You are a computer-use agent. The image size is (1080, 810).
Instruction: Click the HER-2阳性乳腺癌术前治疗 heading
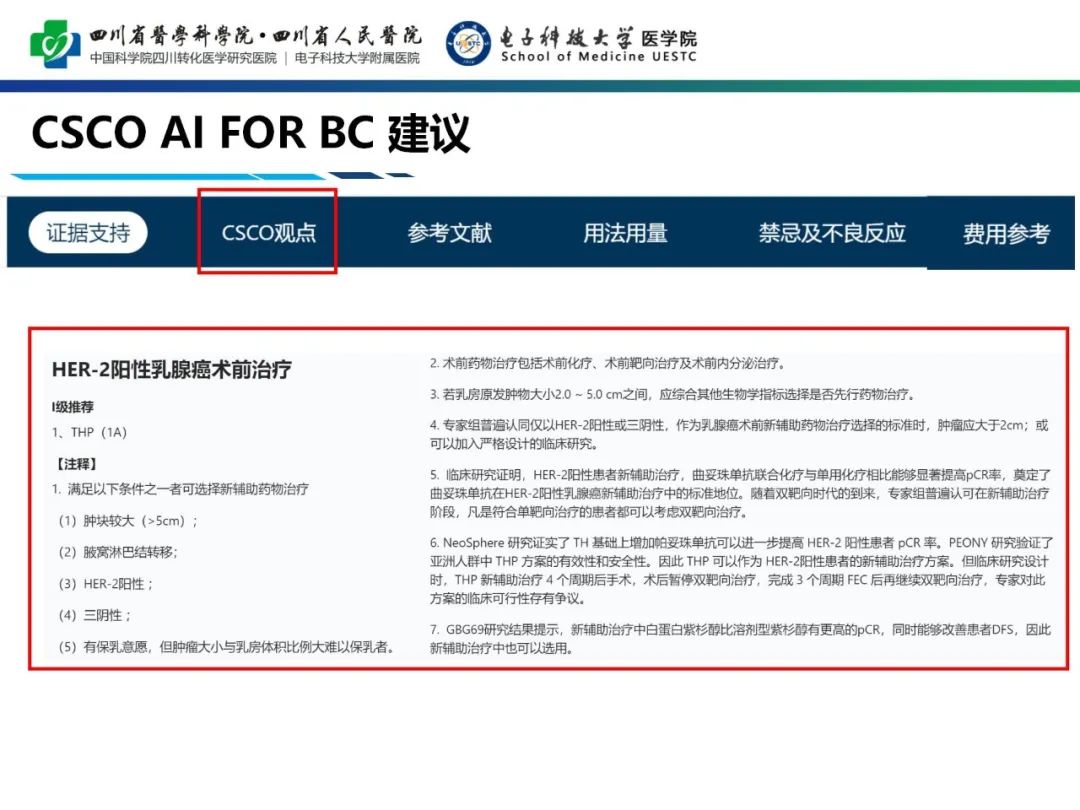pyautogui.click(x=171, y=370)
